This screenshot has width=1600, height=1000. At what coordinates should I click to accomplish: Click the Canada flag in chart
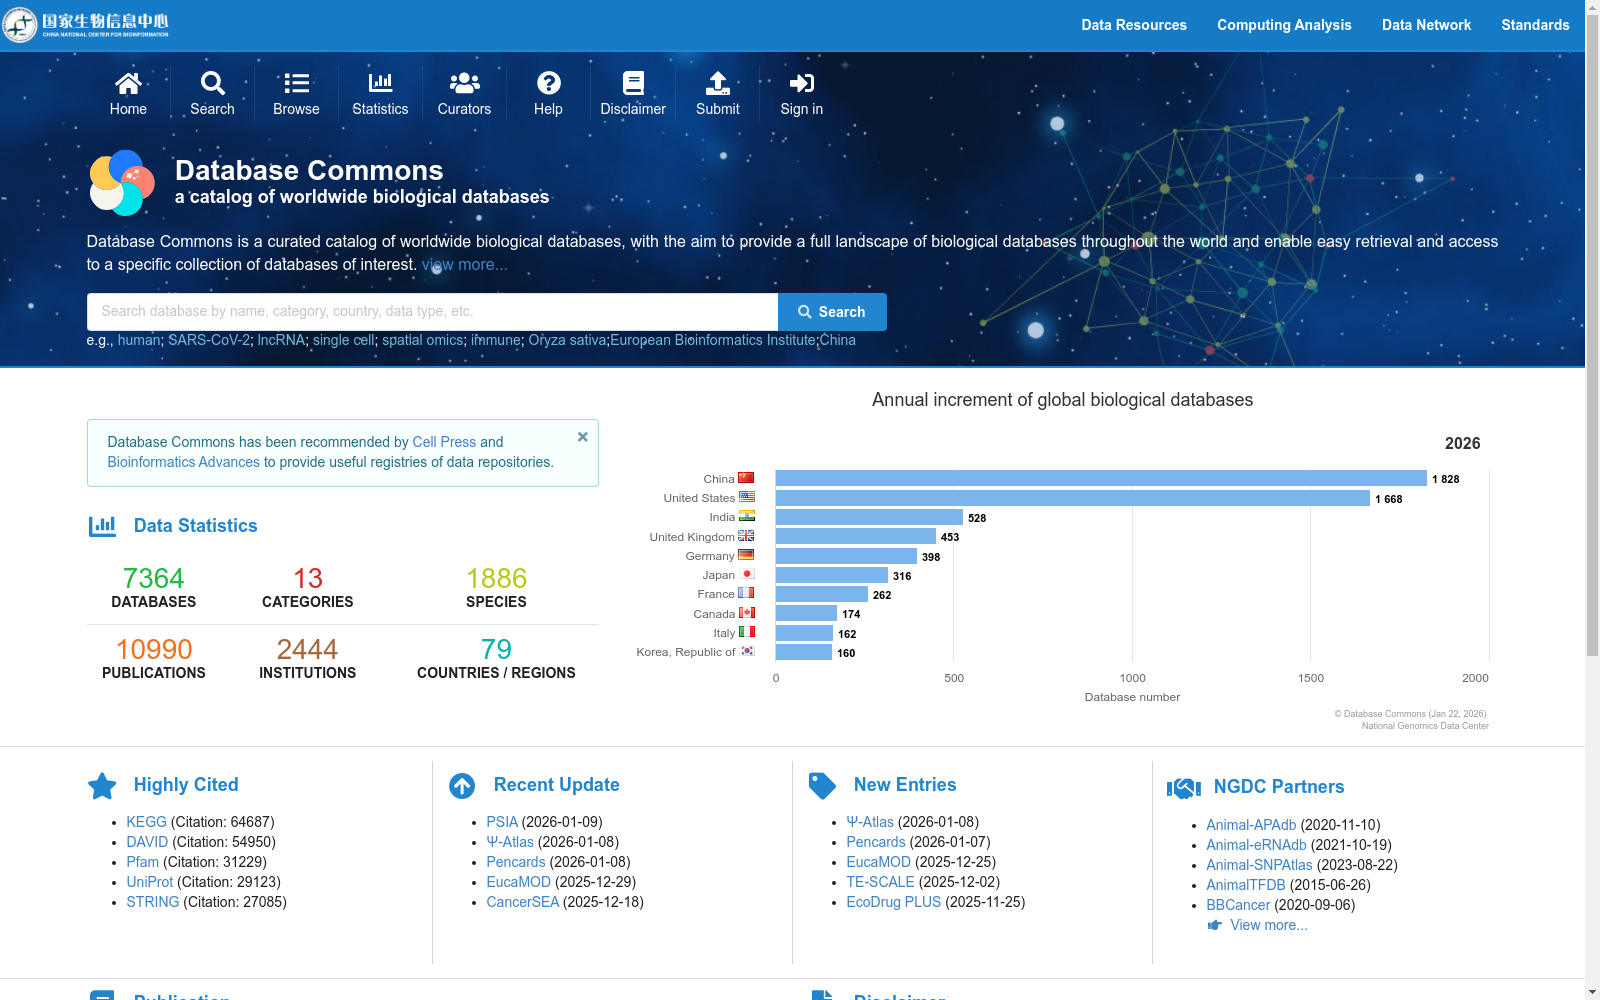(747, 612)
